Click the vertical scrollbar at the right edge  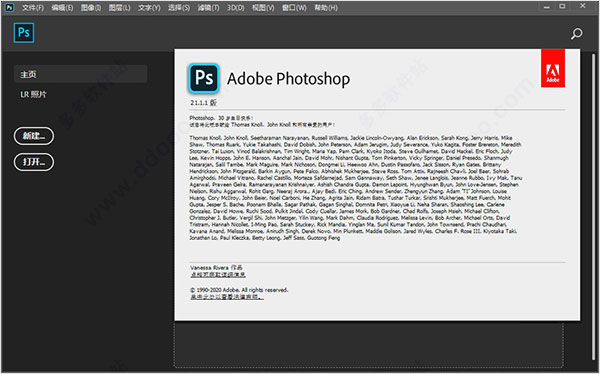593,207
